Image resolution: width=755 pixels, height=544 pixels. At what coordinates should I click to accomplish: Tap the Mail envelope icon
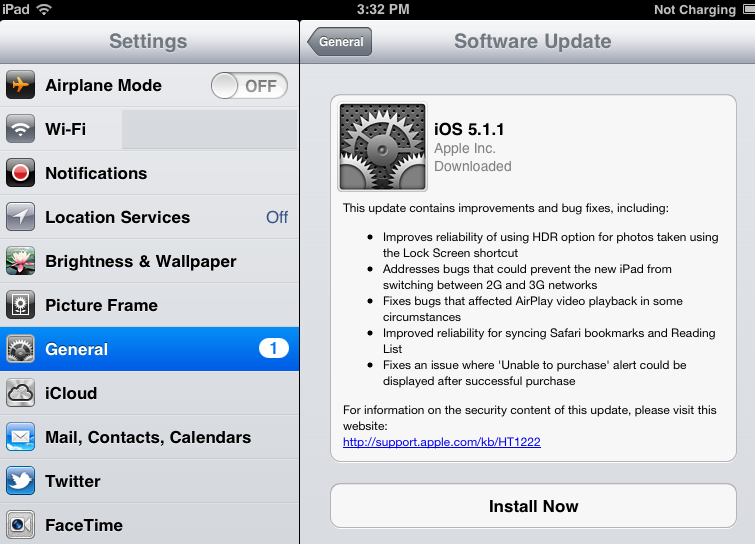pos(20,437)
